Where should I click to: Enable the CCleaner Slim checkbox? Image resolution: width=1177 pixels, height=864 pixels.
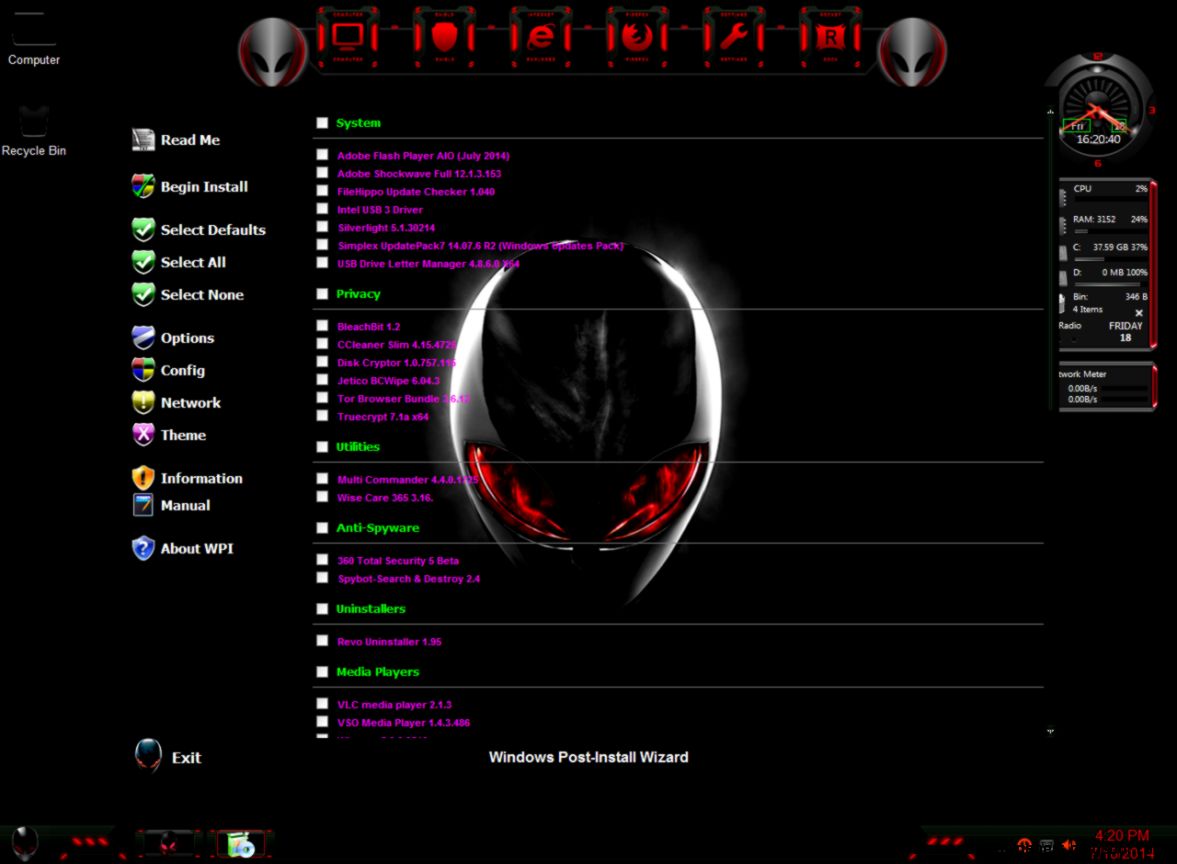click(x=322, y=343)
